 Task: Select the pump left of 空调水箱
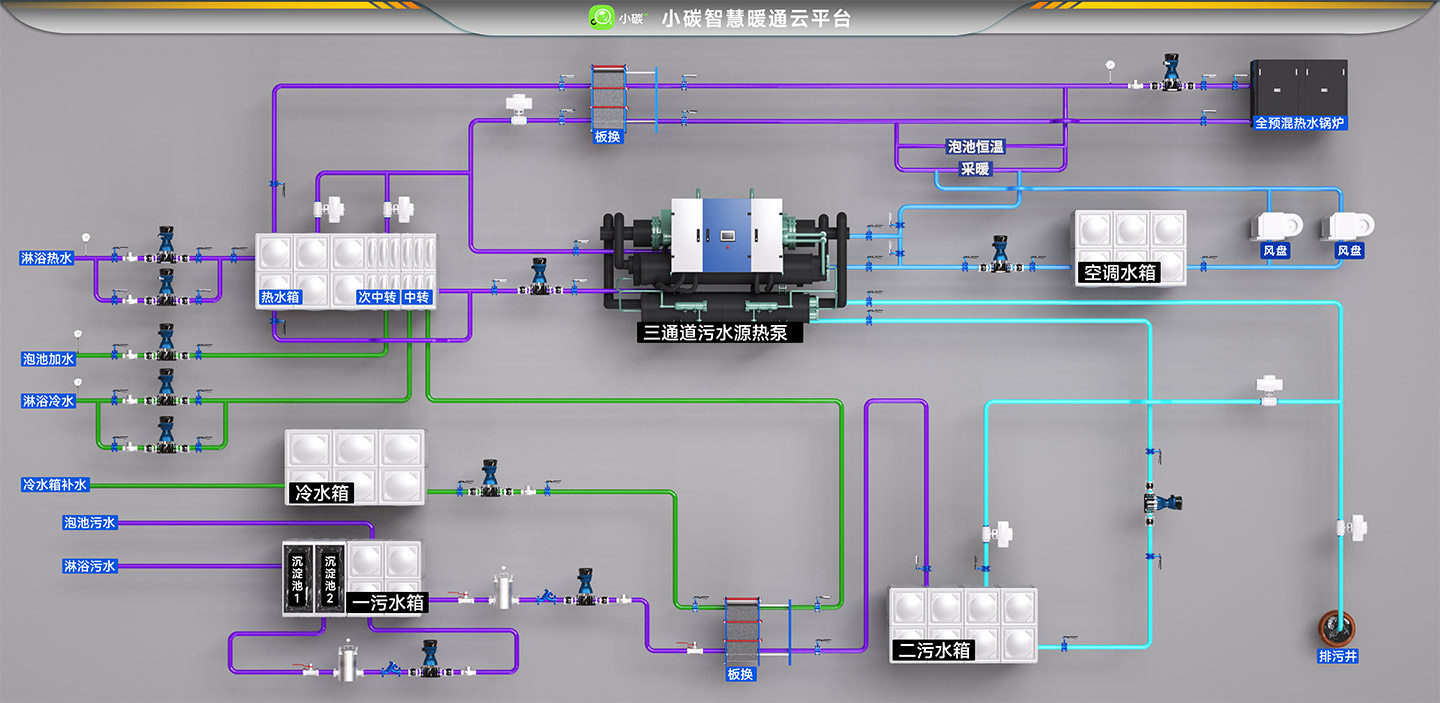point(998,253)
